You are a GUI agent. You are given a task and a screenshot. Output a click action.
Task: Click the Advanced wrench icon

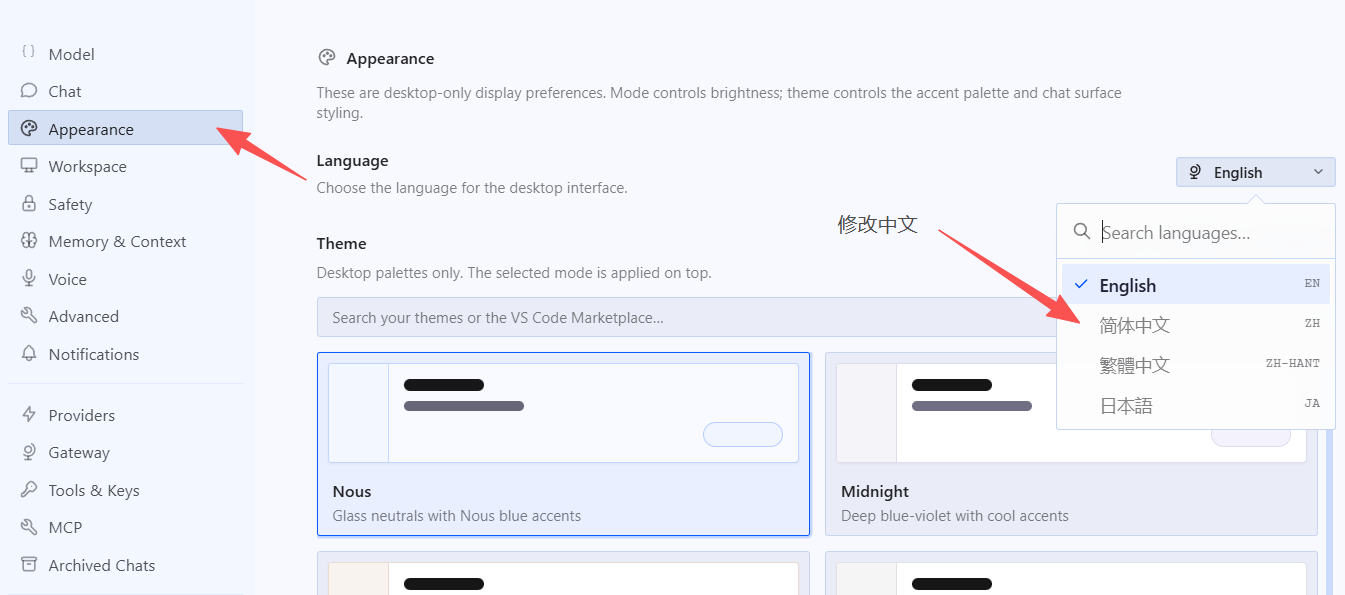point(29,316)
